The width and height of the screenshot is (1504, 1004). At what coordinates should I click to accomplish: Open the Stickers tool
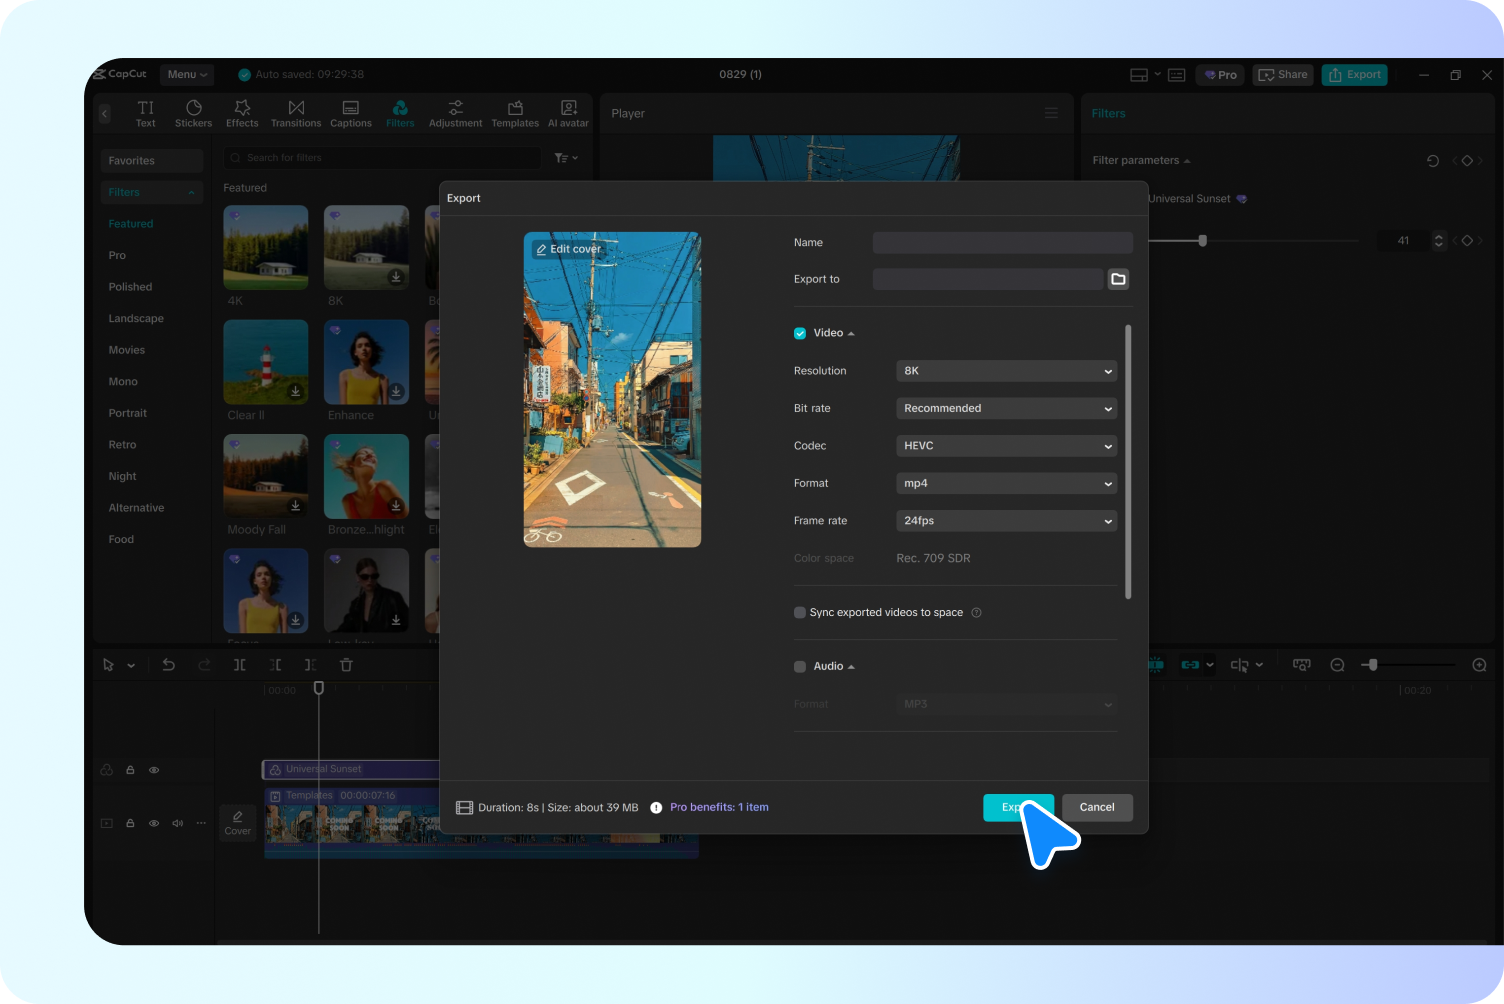tap(193, 113)
